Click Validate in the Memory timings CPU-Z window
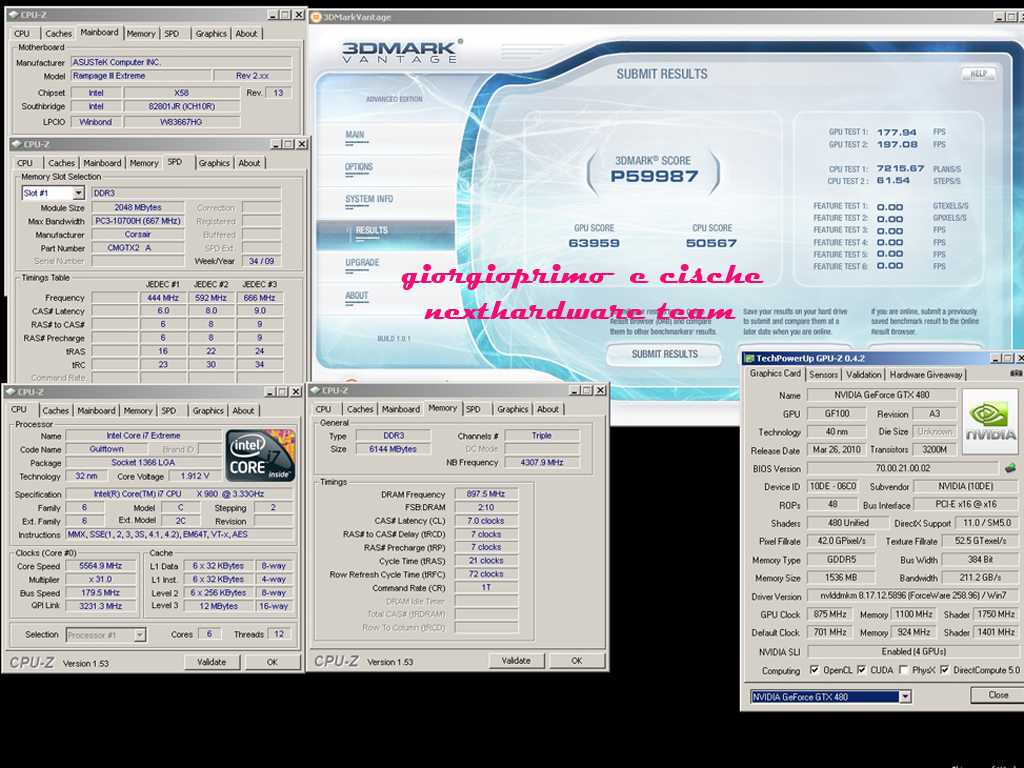Screen dimensions: 1024x768 tap(516, 661)
